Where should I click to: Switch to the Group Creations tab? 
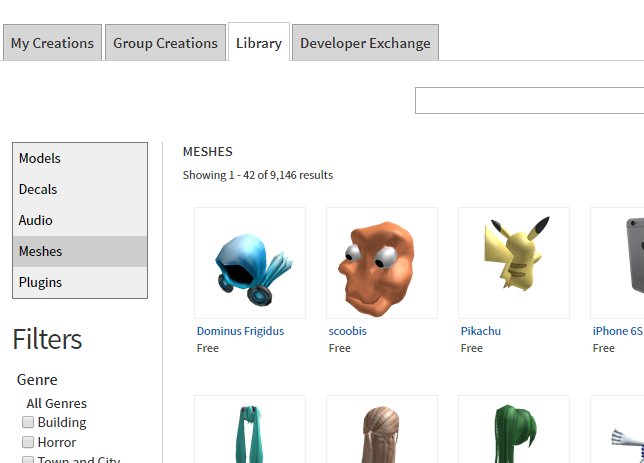(x=165, y=43)
